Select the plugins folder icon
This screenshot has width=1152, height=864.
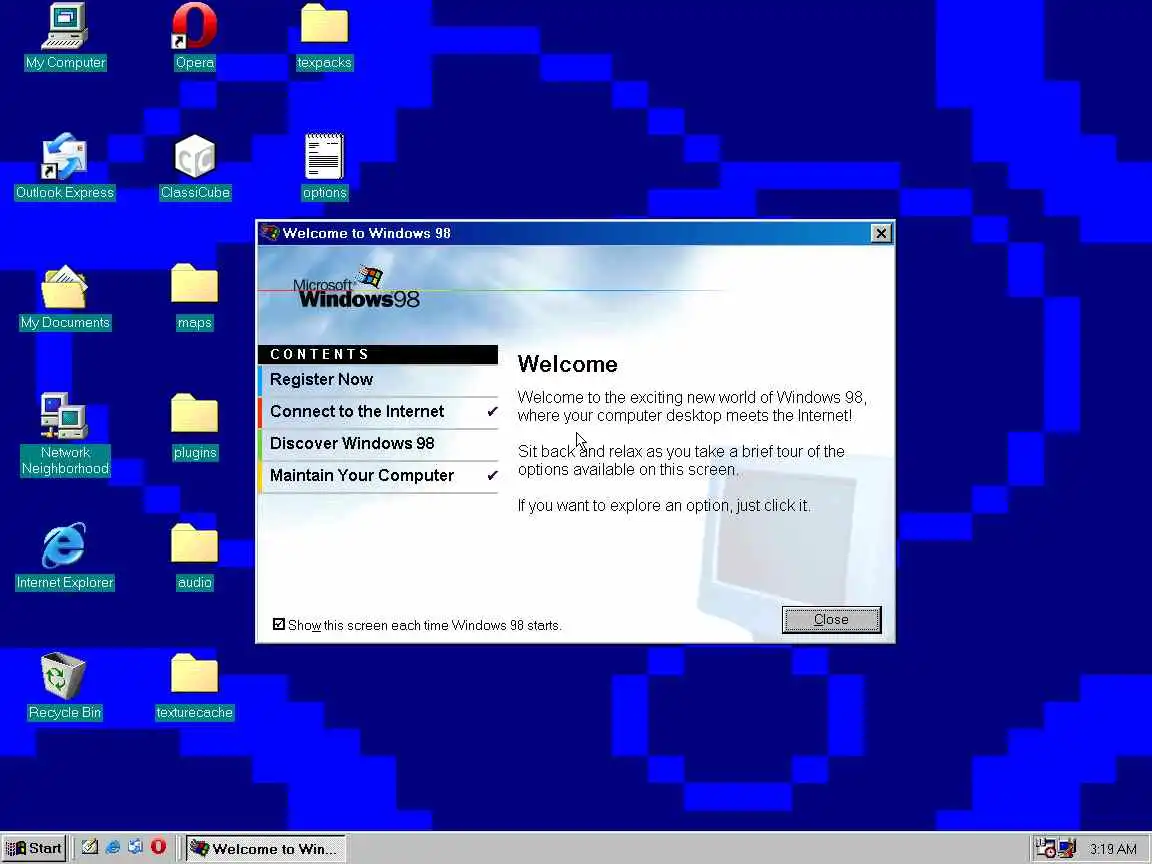pyautogui.click(x=195, y=426)
